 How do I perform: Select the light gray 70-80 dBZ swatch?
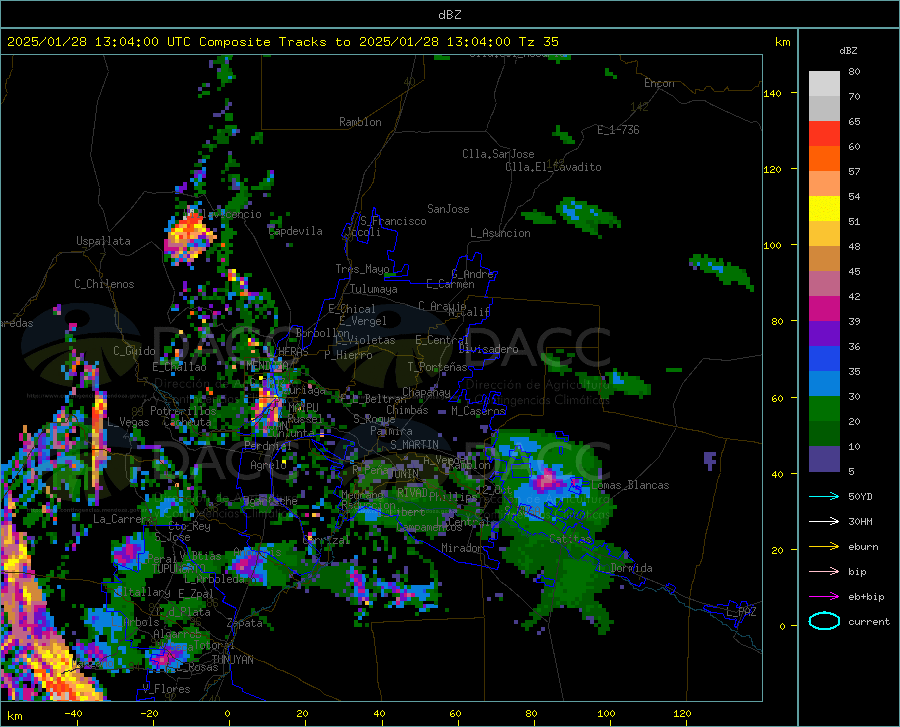824,84
